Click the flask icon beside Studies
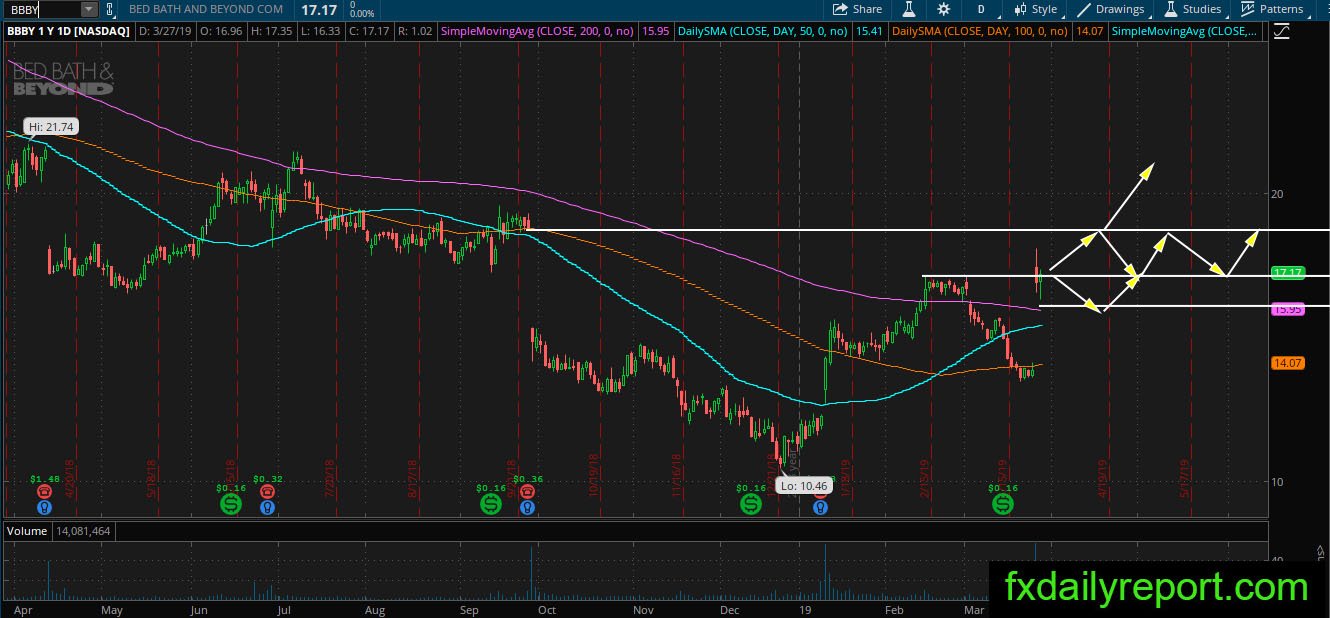The height and width of the screenshot is (618, 1330). pos(1170,9)
